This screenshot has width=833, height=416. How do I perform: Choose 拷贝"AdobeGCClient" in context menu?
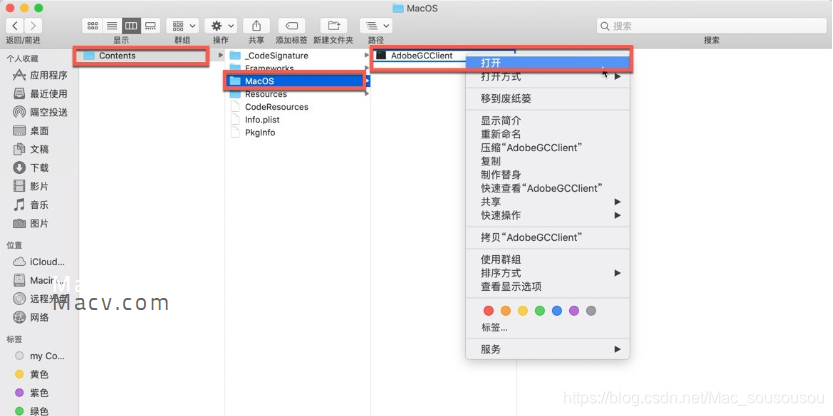[547, 237]
